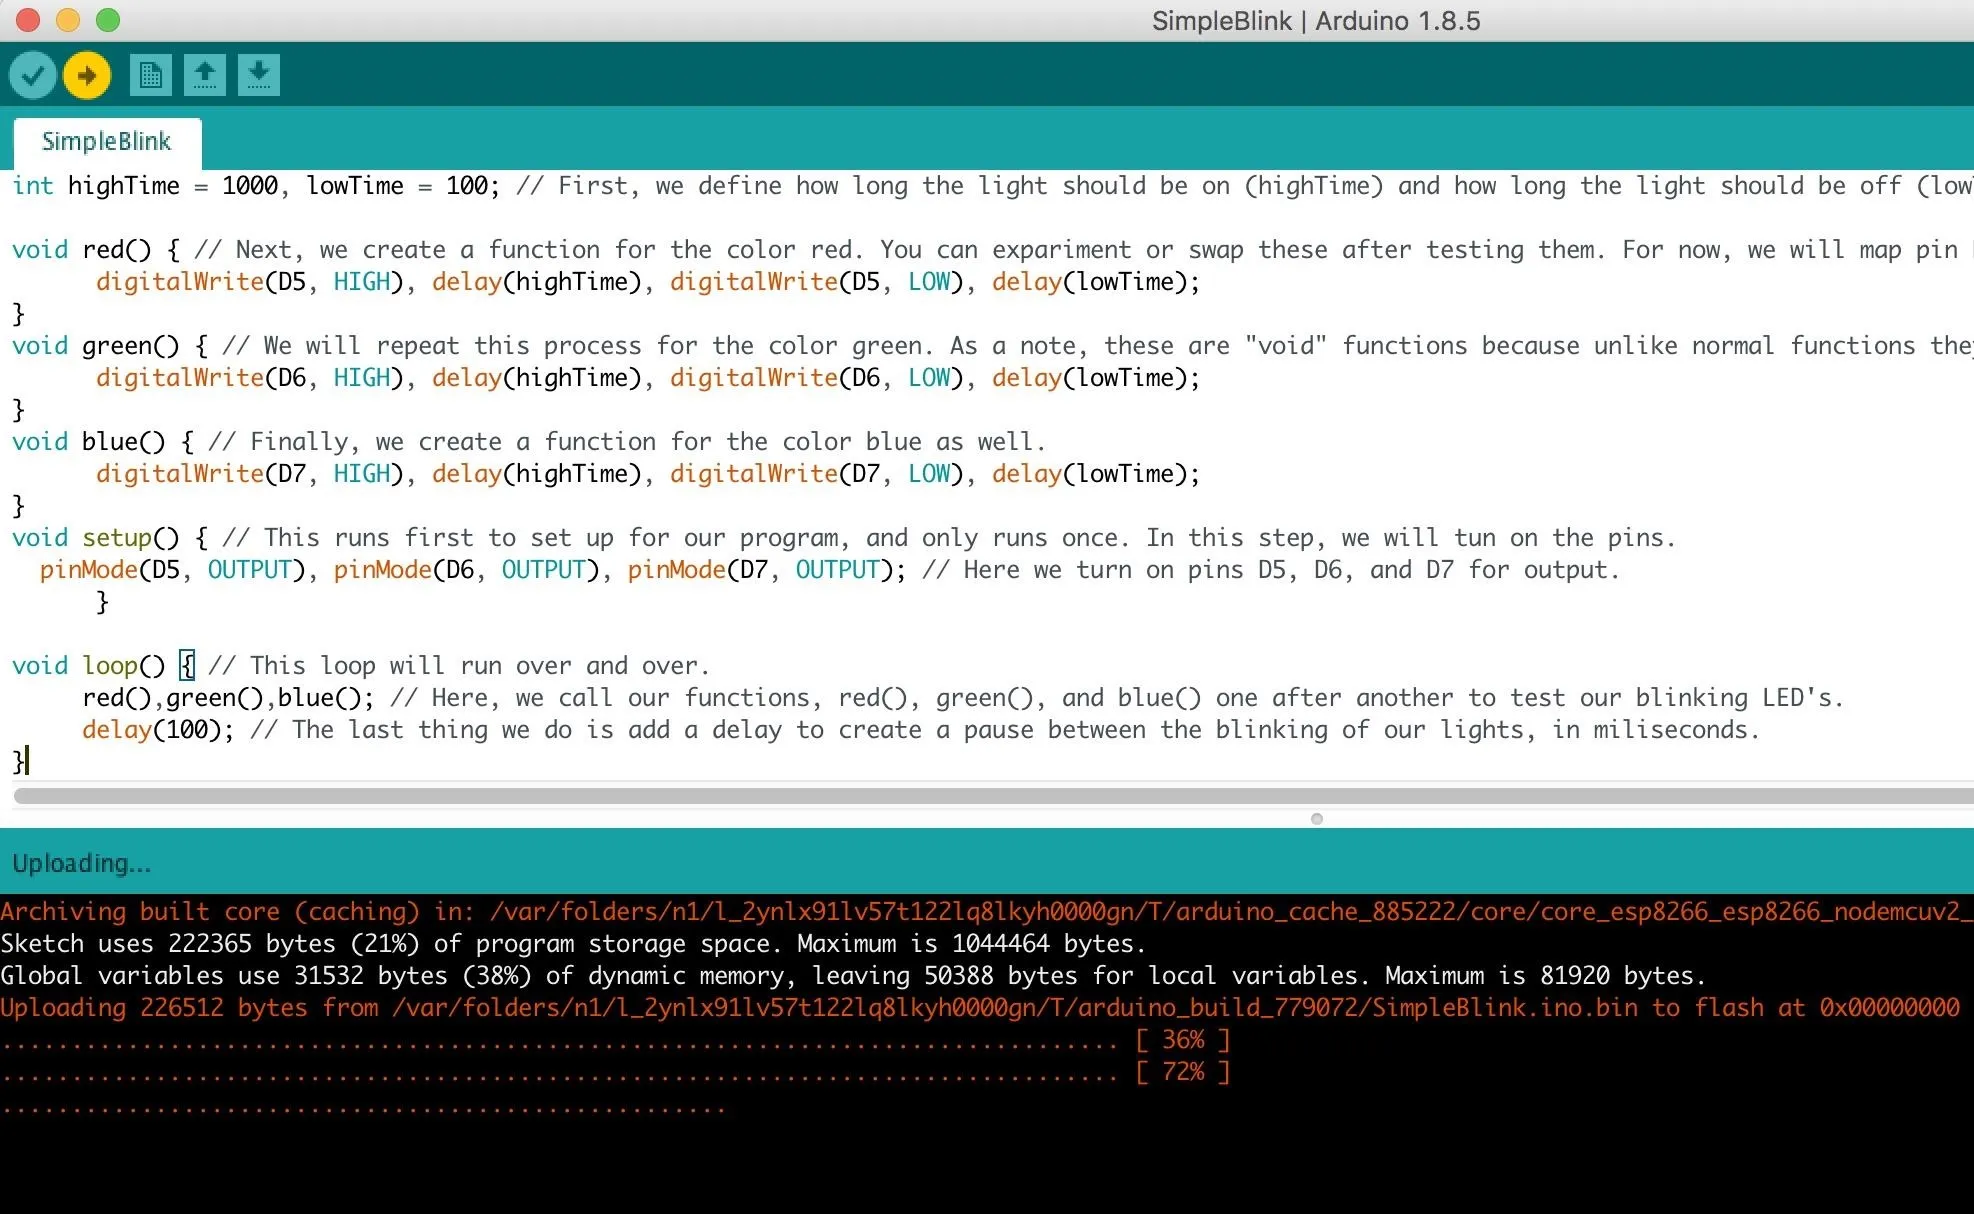Click the Uploading... status bar text
This screenshot has height=1214, width=1974.
point(82,863)
